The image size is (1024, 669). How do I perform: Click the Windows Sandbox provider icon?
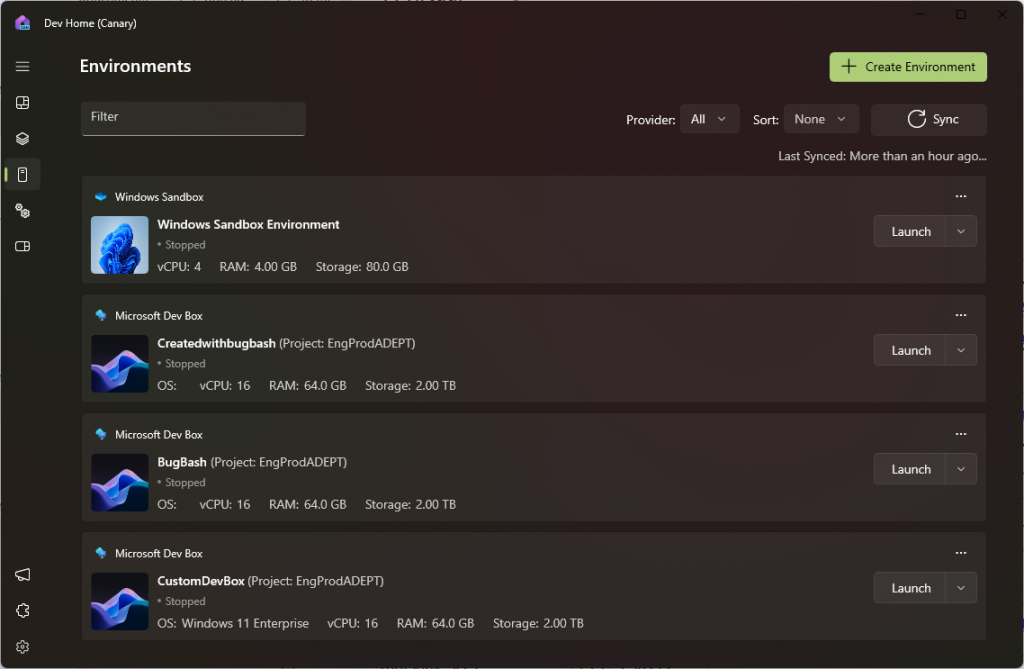click(x=98, y=196)
